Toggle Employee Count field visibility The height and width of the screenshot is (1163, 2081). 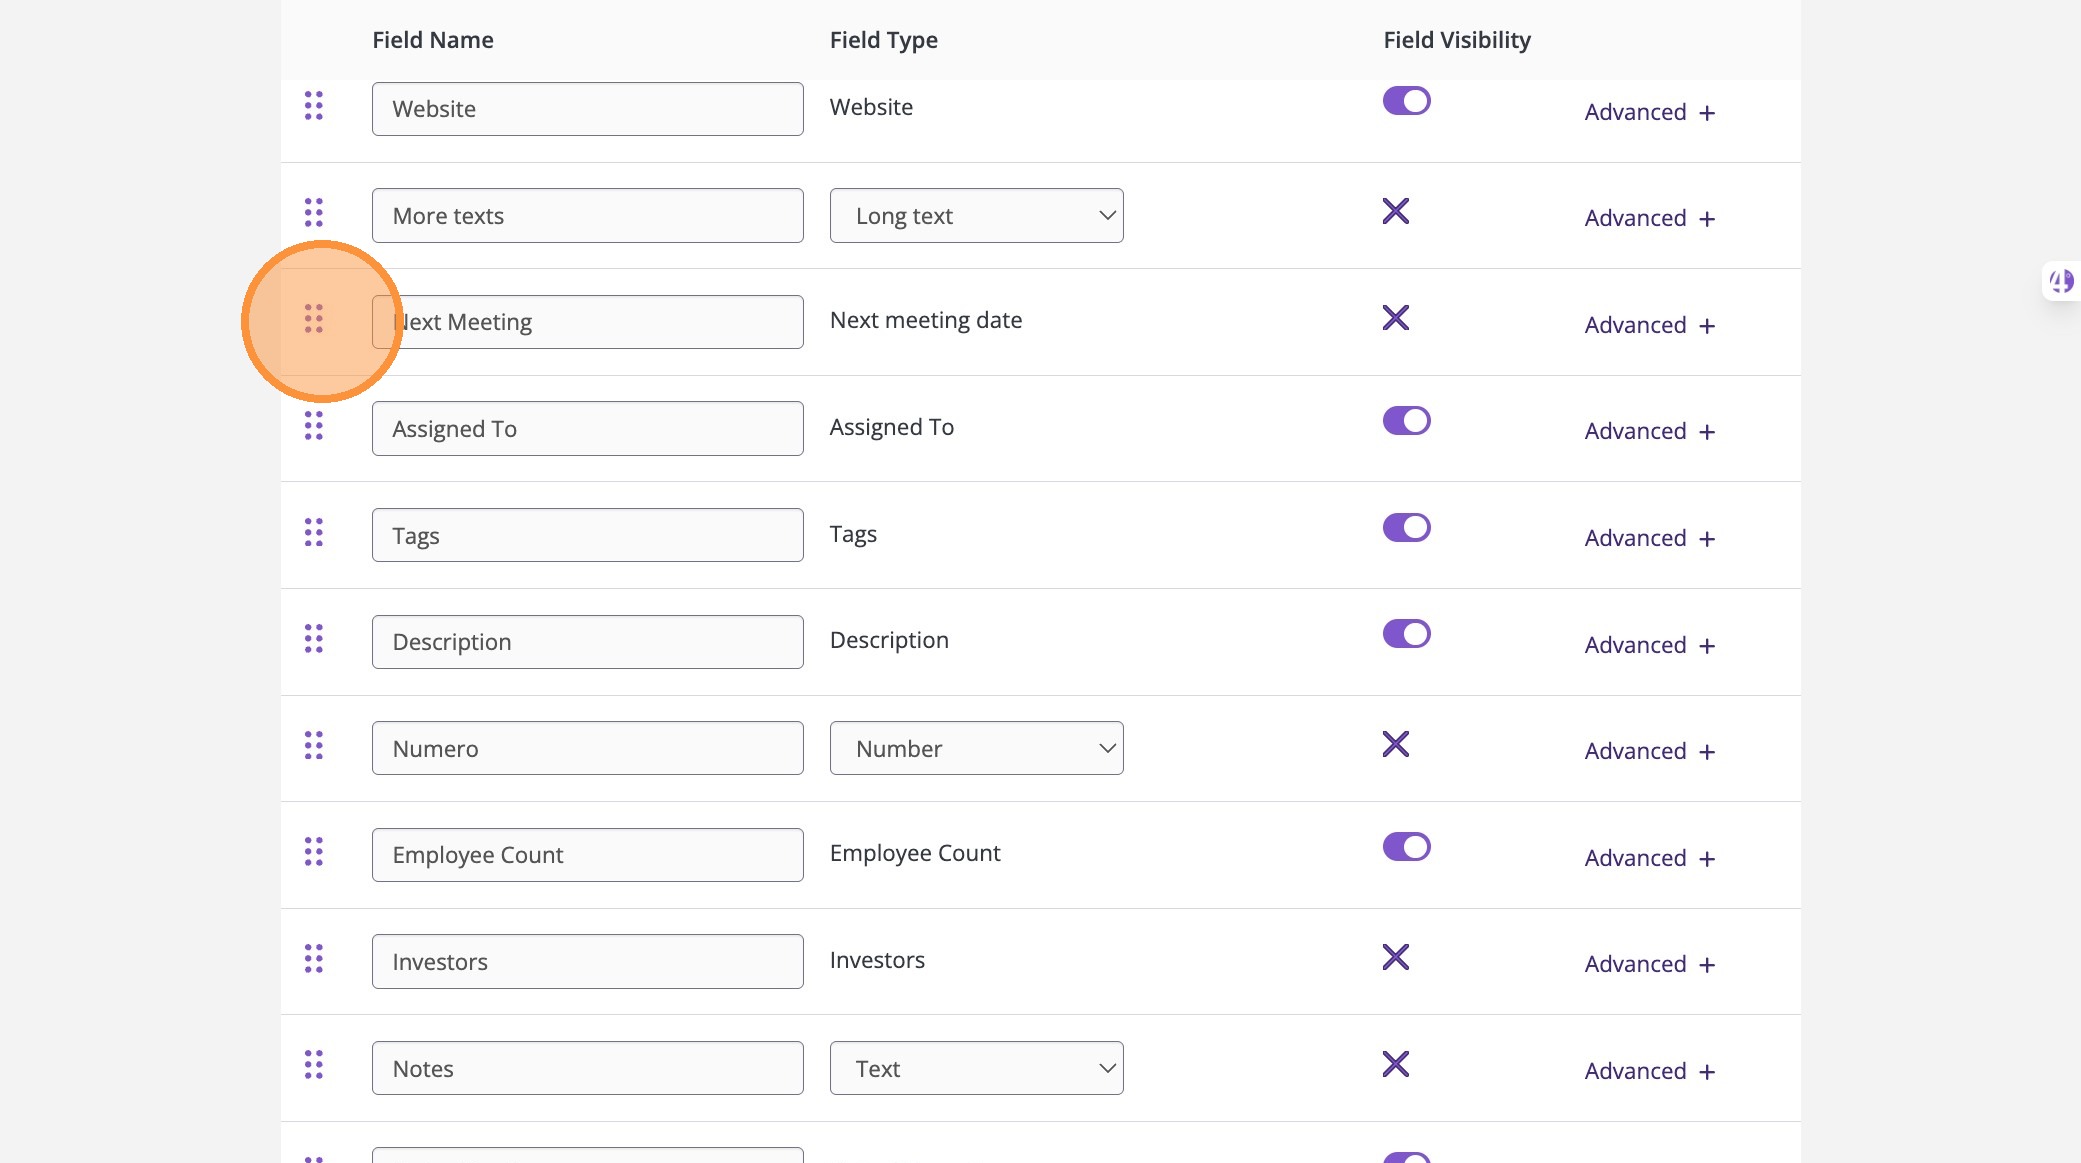coord(1406,847)
